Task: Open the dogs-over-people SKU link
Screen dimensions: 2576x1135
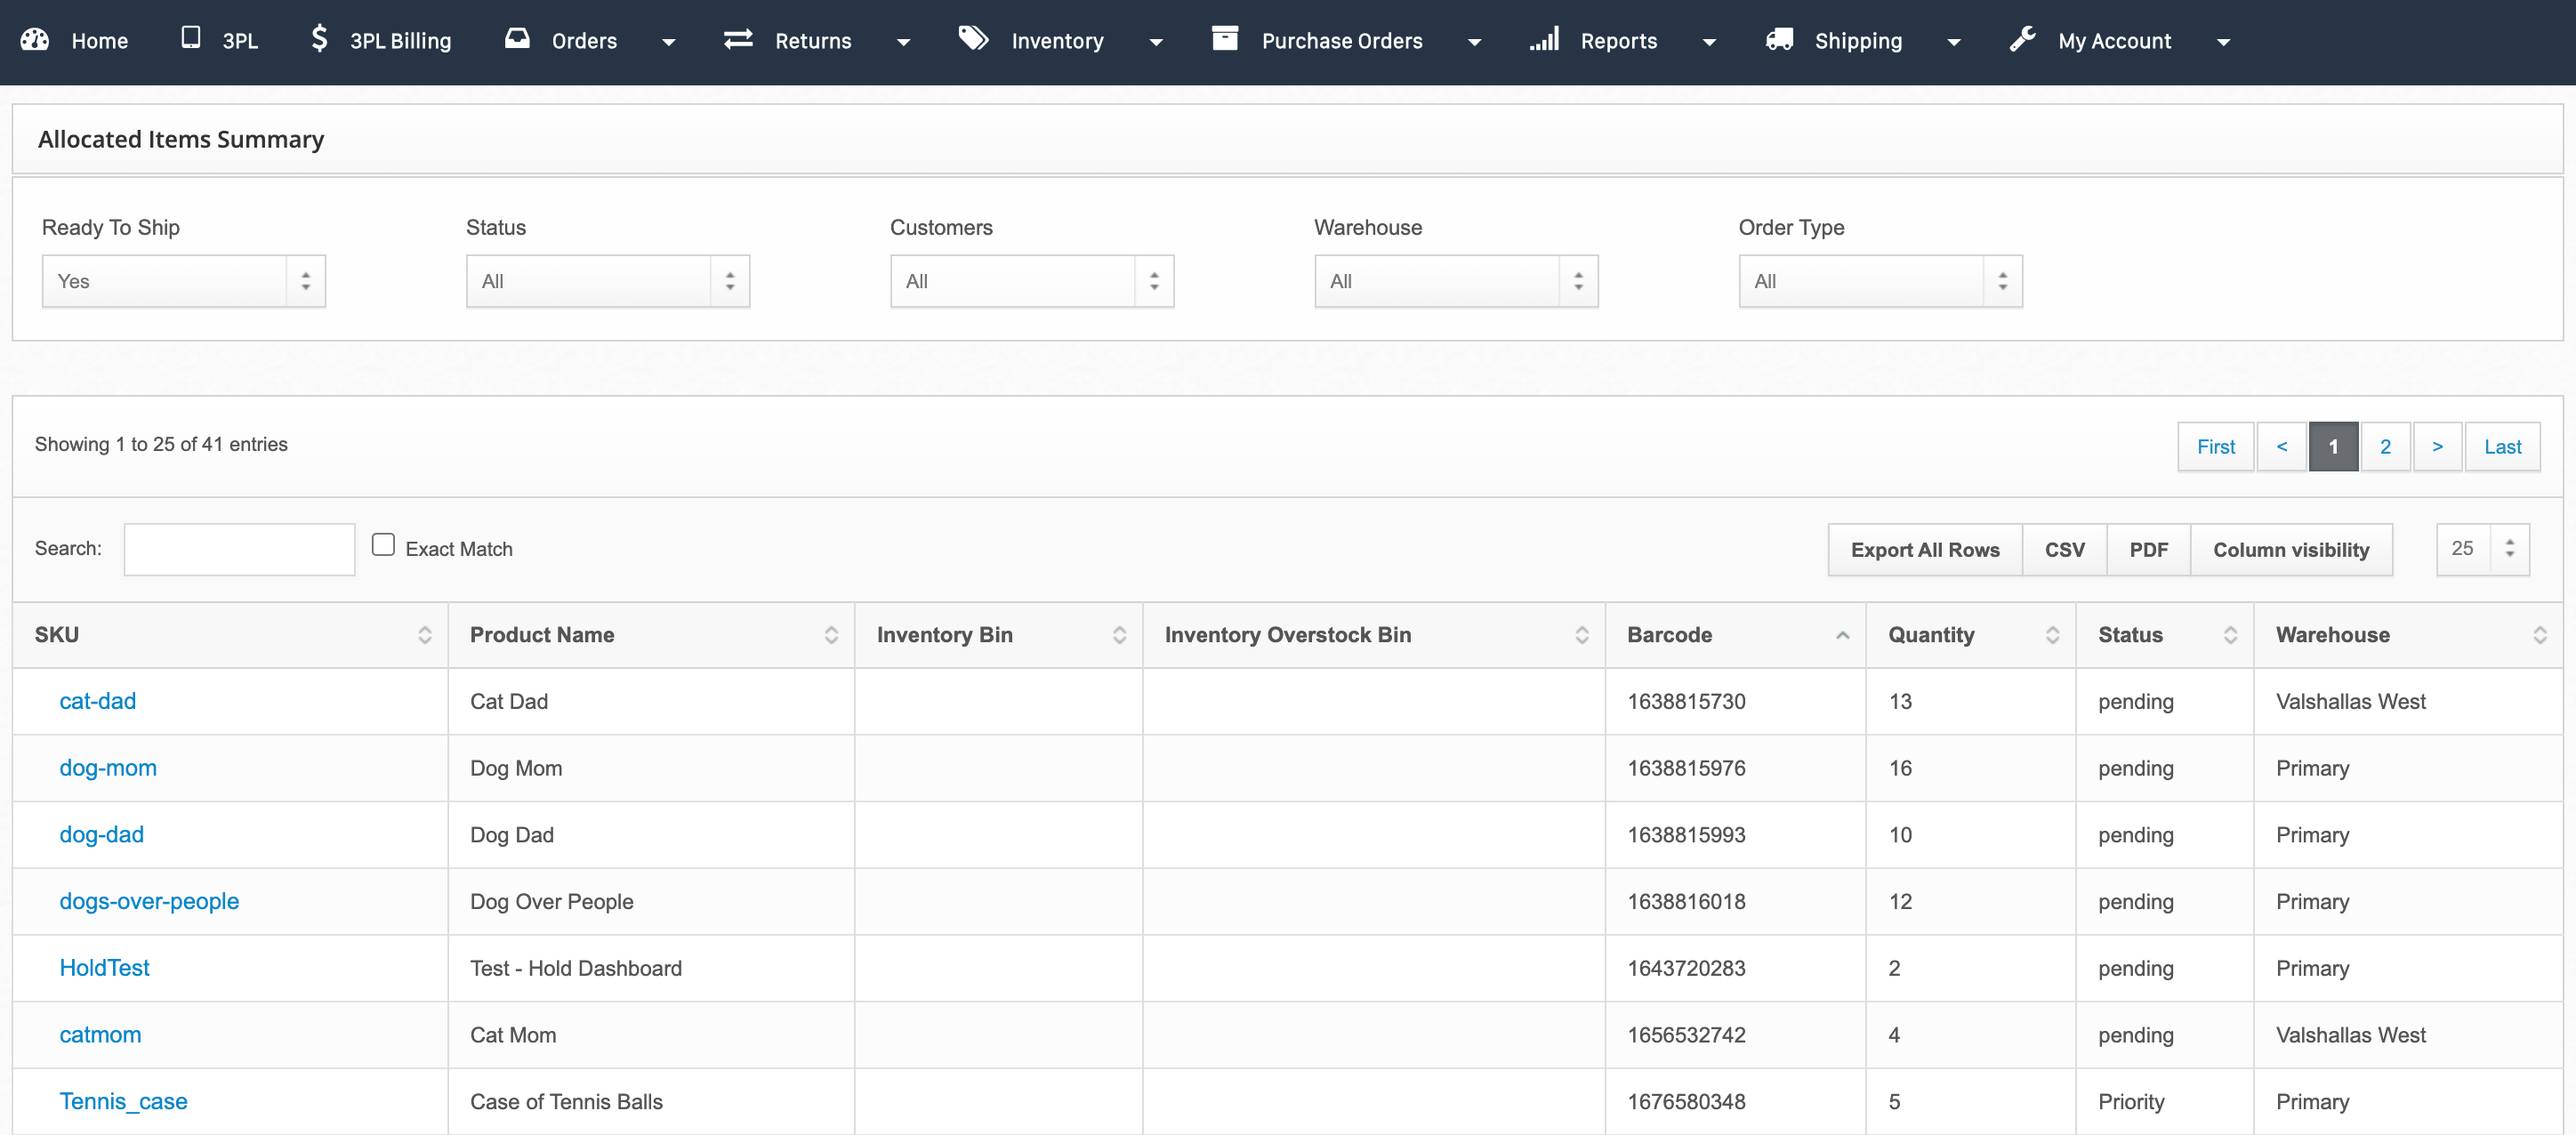Action: point(149,901)
